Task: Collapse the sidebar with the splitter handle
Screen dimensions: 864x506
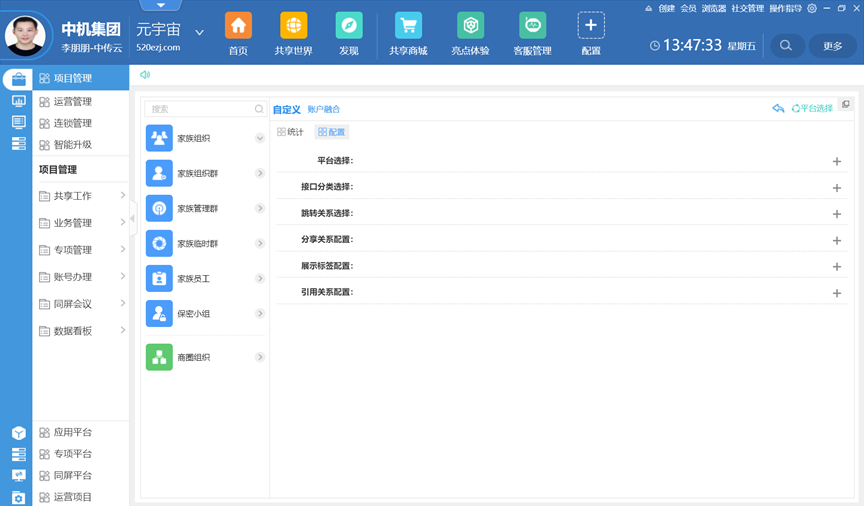Action: tap(133, 217)
